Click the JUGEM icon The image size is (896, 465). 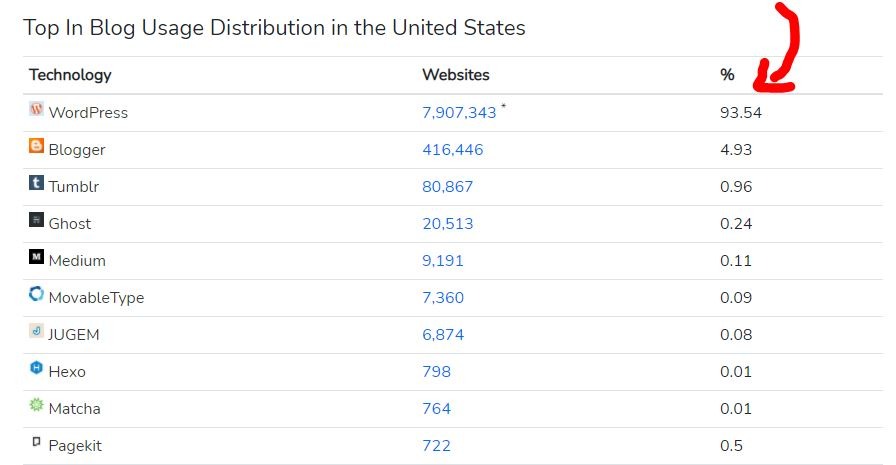click(x=37, y=332)
